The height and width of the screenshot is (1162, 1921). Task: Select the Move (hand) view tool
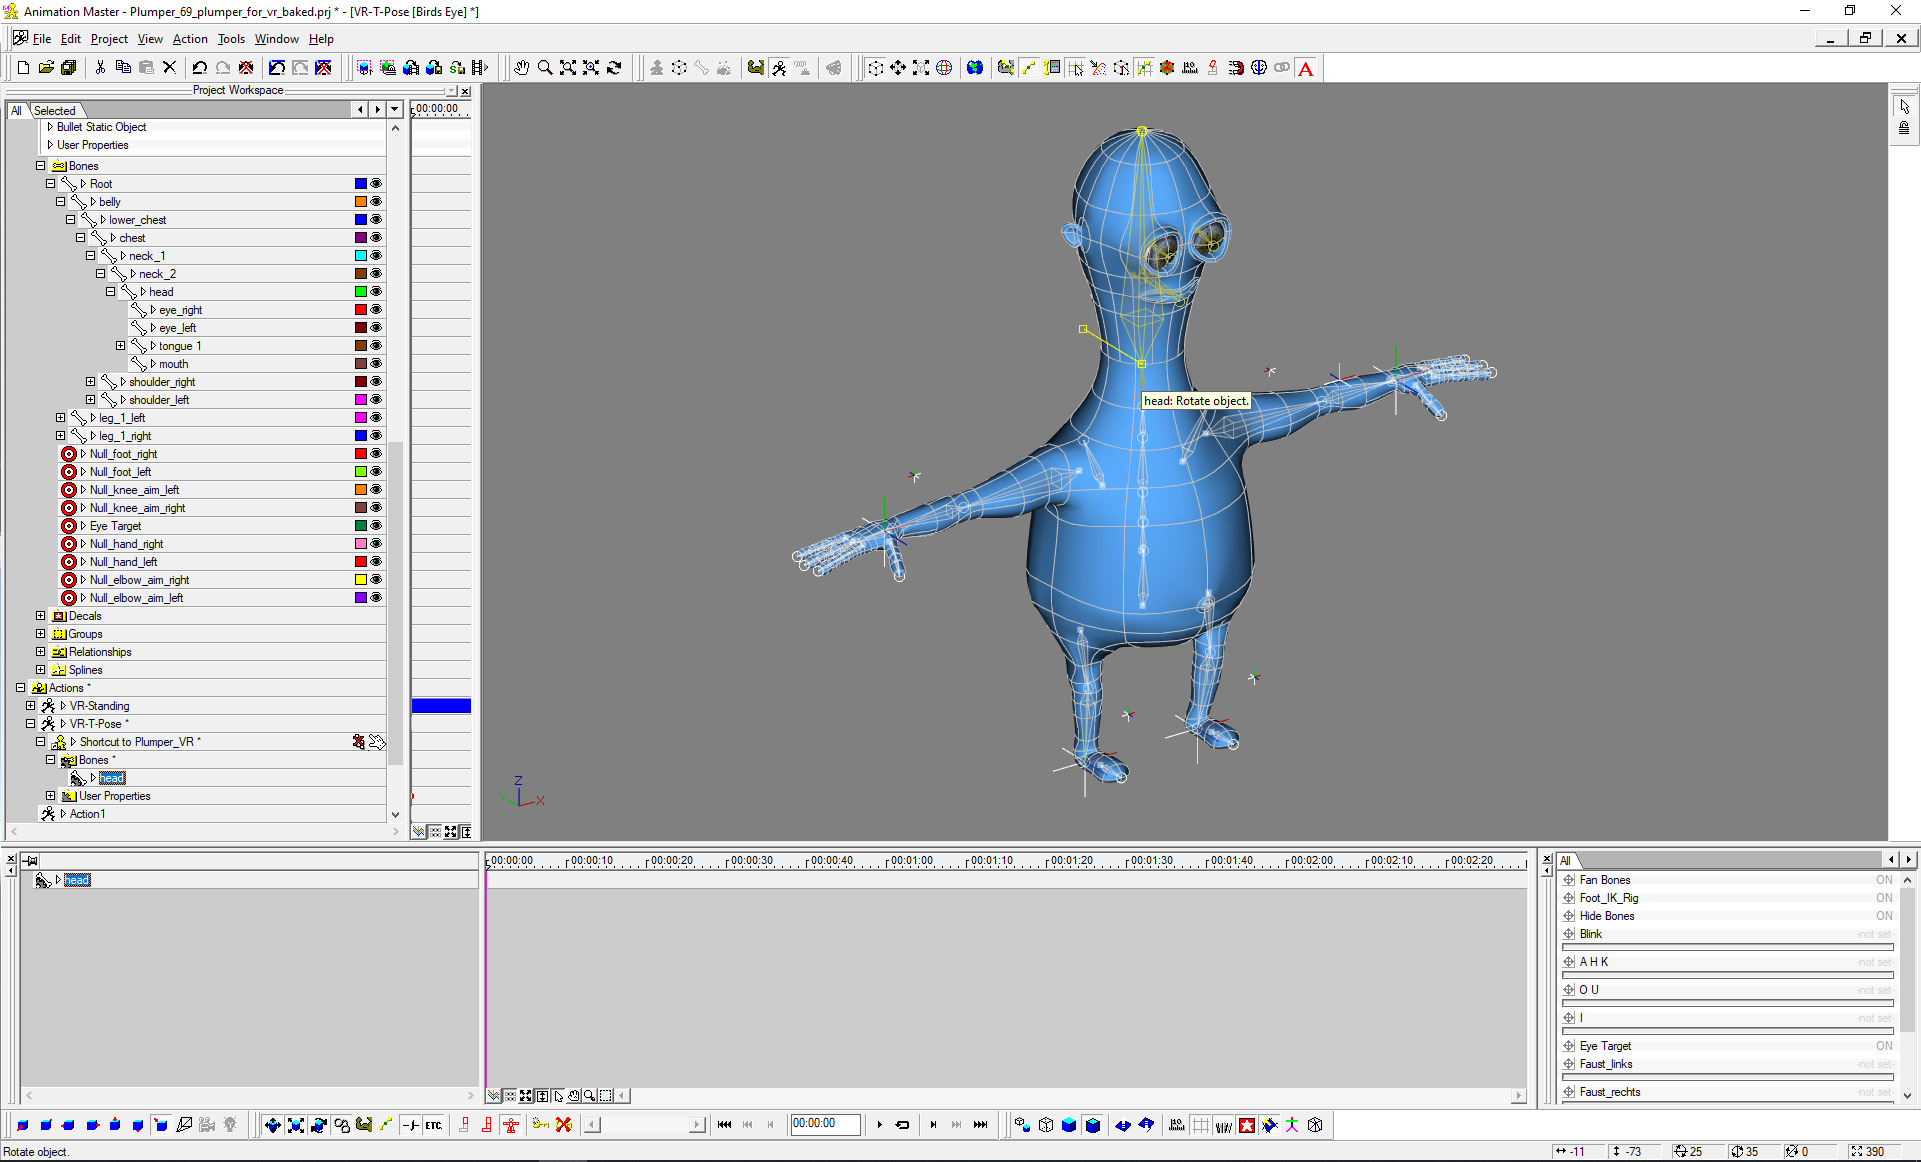click(x=521, y=68)
